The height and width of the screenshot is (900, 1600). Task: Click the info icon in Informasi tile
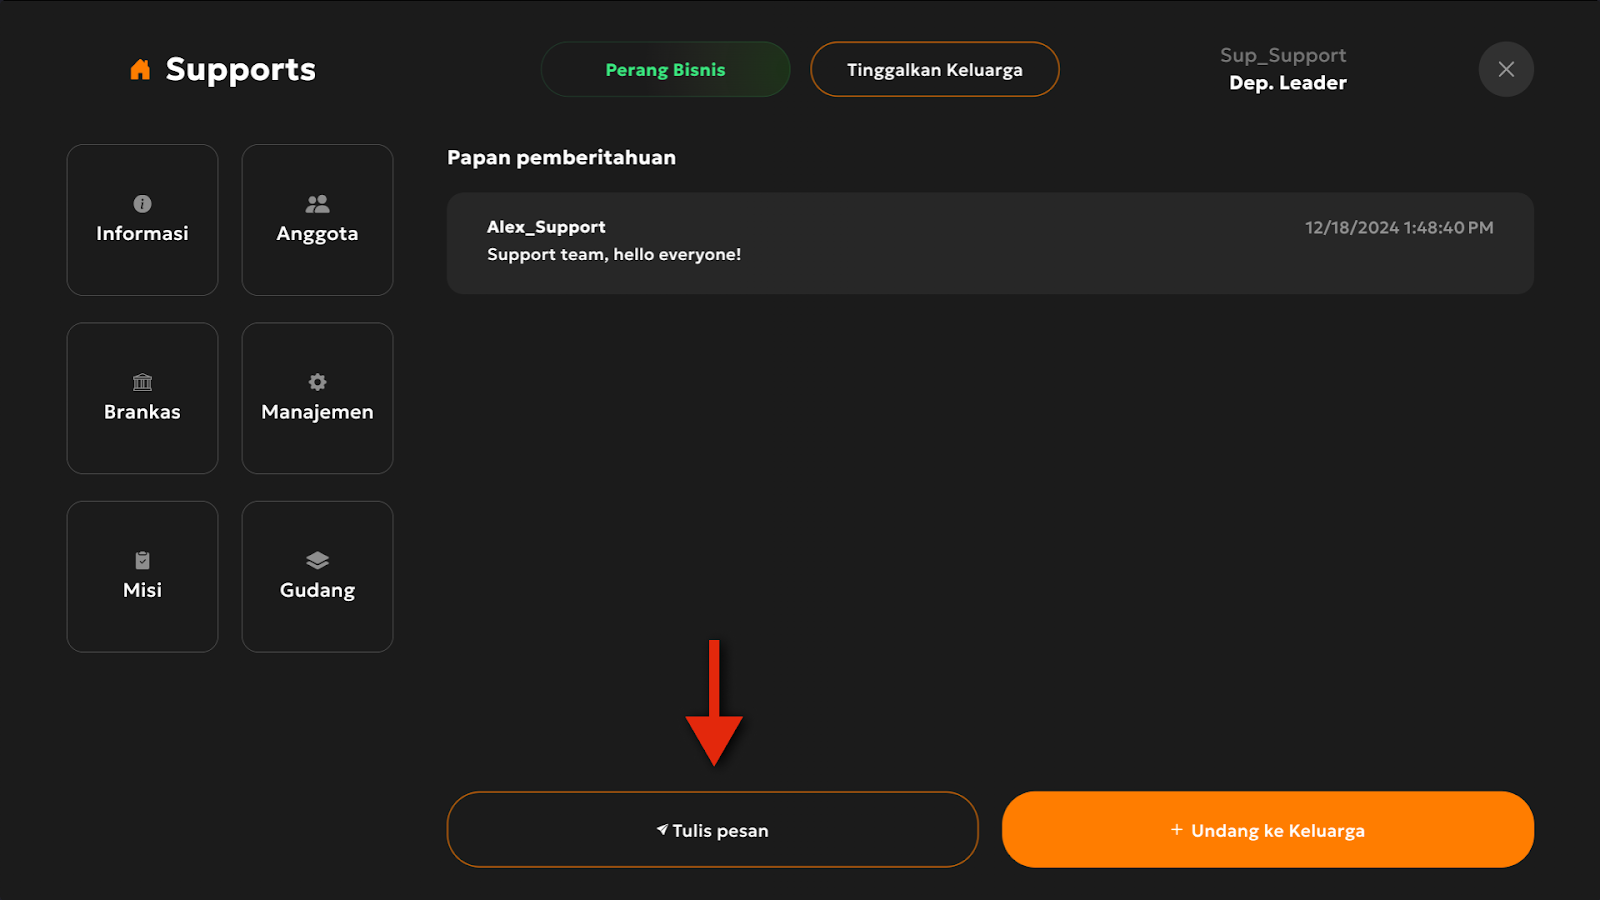(143, 204)
